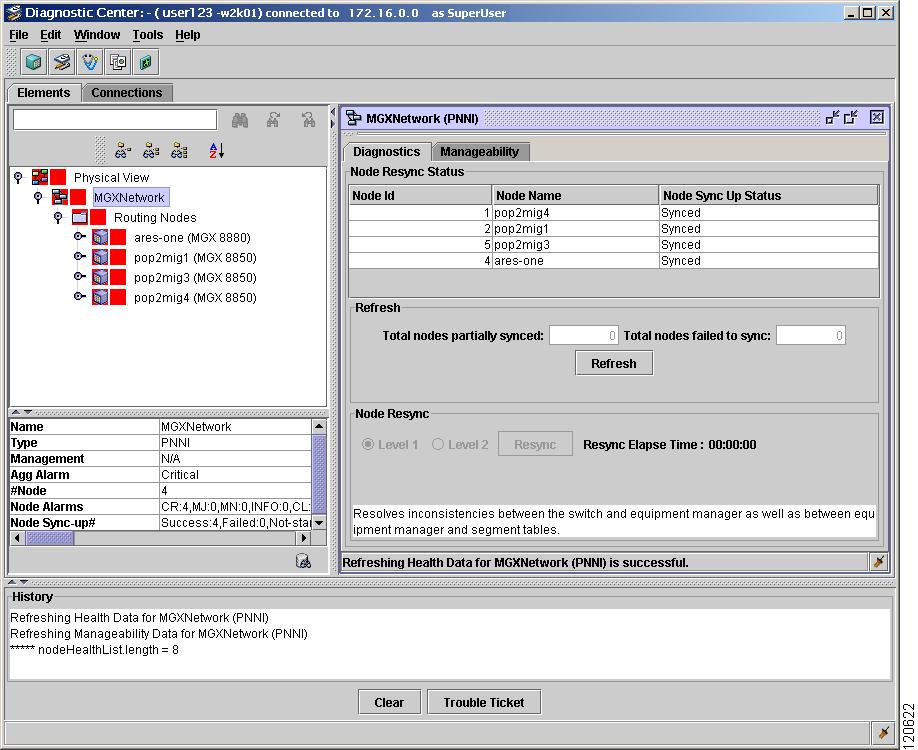Click the properties horizontal scrollbar thumb
Screen dimensions: 918x750
[50, 537]
